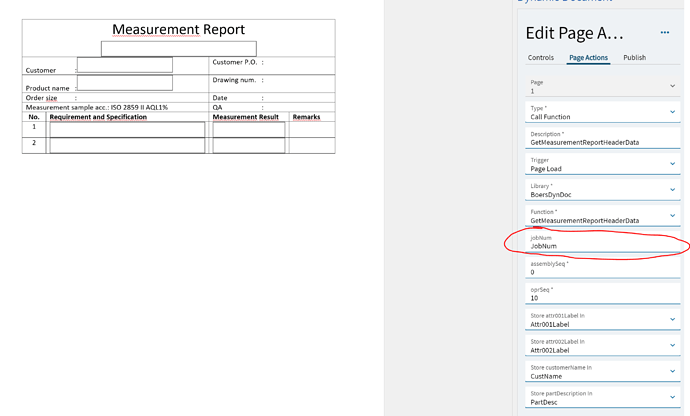Click the Customer field box in report
690x416 pixels.
pyautogui.click(x=125, y=65)
